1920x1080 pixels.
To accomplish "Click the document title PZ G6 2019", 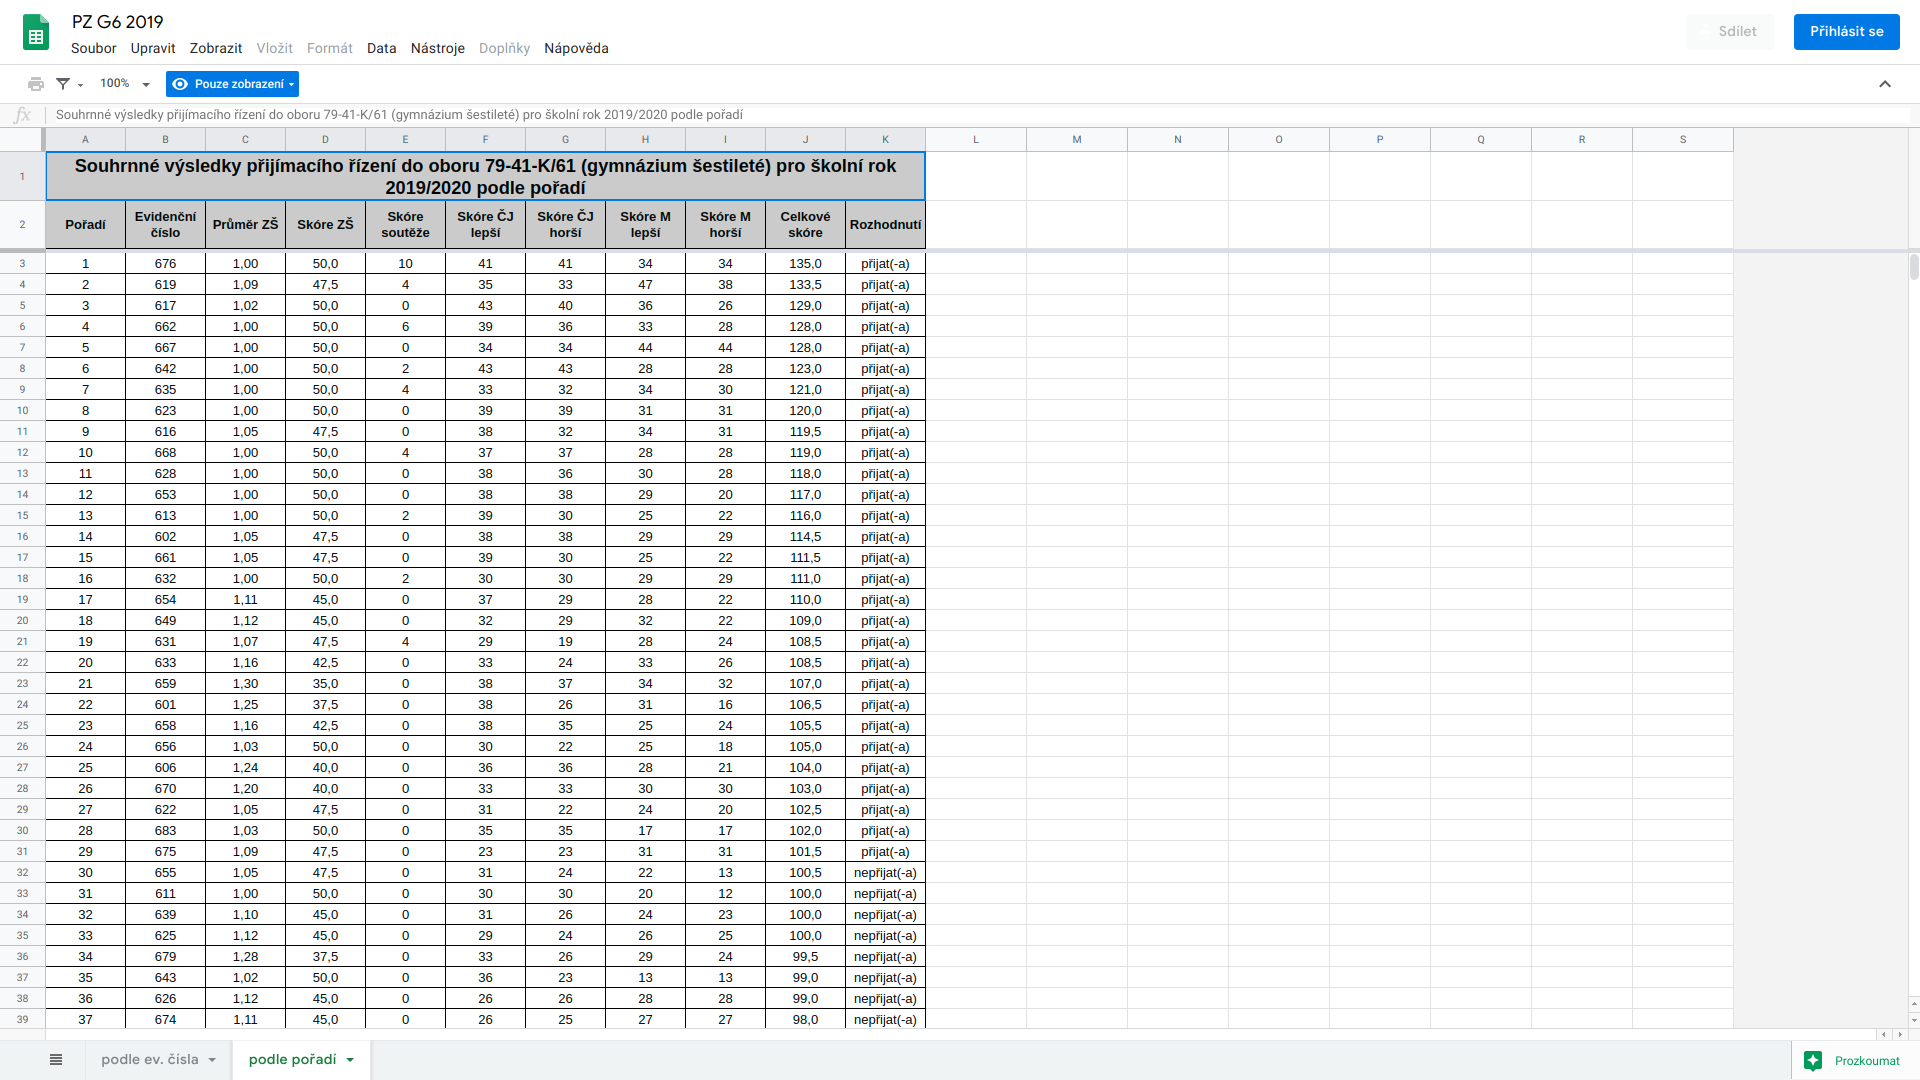I will click(117, 22).
